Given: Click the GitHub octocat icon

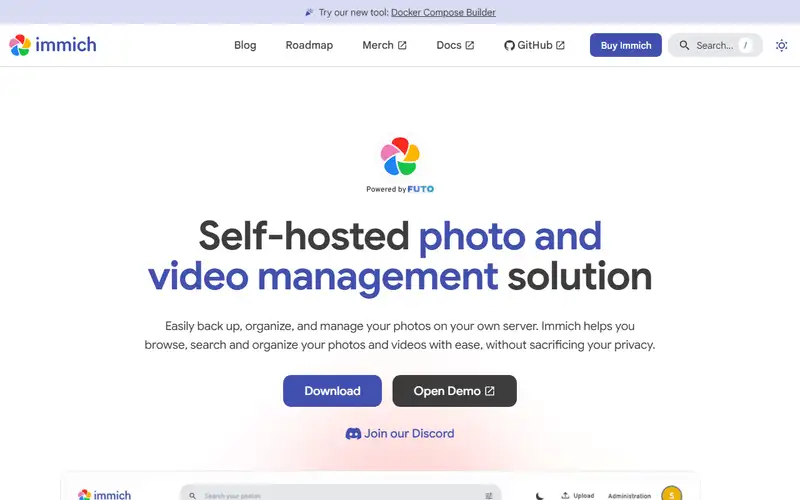Looking at the screenshot, I should click(x=509, y=45).
